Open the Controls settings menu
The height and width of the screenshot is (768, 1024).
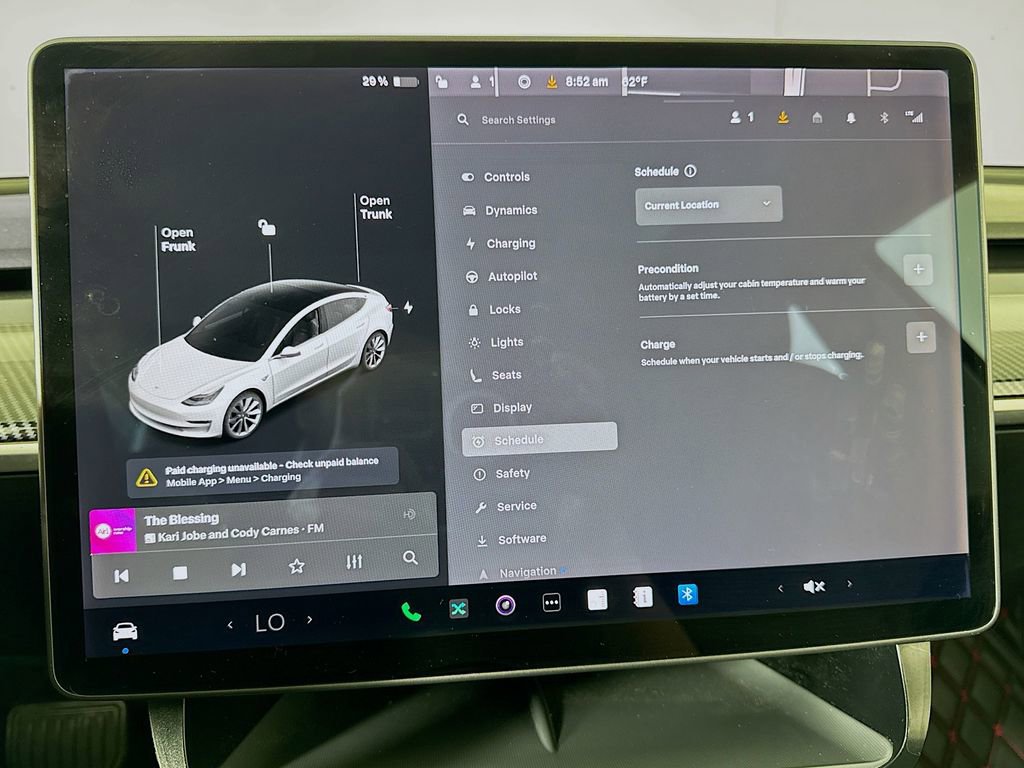496,177
